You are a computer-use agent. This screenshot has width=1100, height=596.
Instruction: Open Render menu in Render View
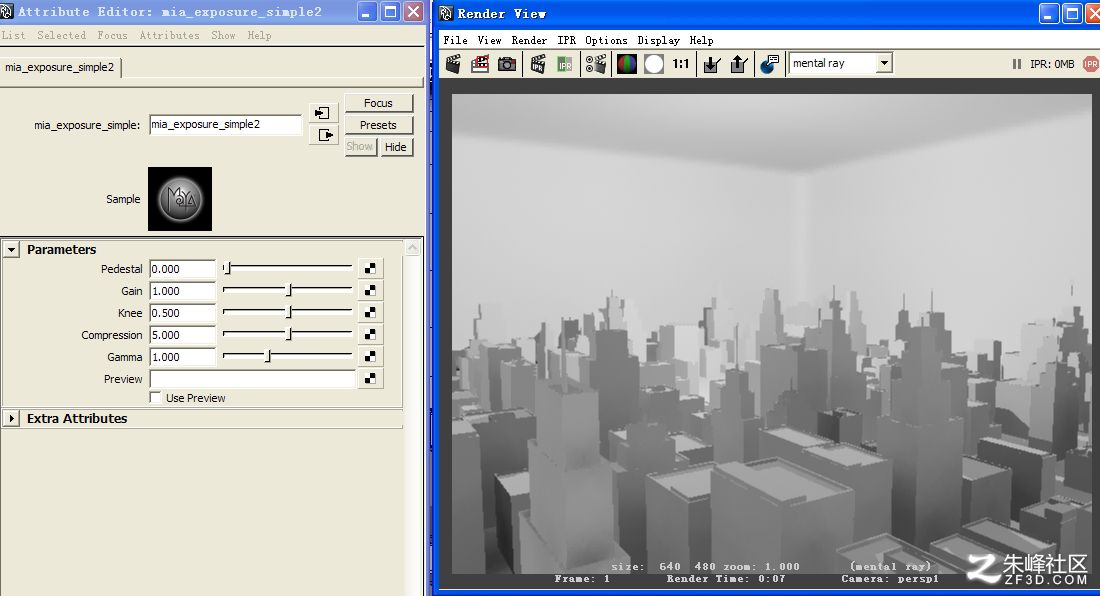(x=529, y=40)
